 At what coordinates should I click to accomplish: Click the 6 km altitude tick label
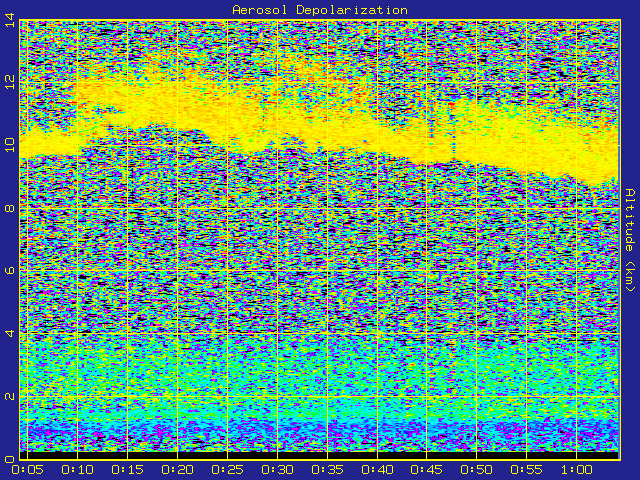pos(10,271)
